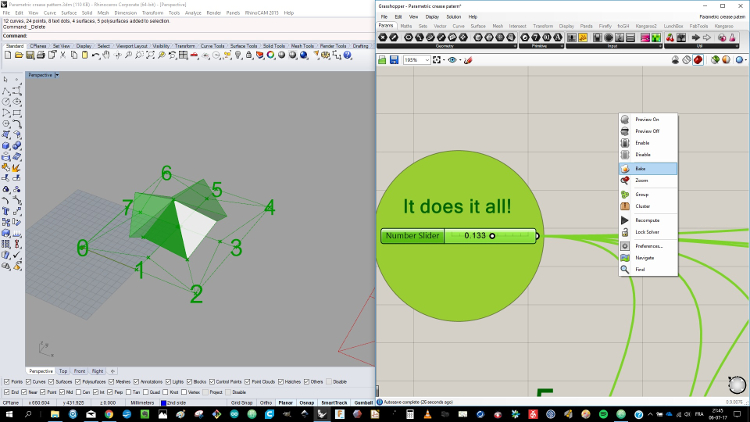Click the New file icon in Rhino toolbar
The height and width of the screenshot is (422, 750).
(8, 56)
